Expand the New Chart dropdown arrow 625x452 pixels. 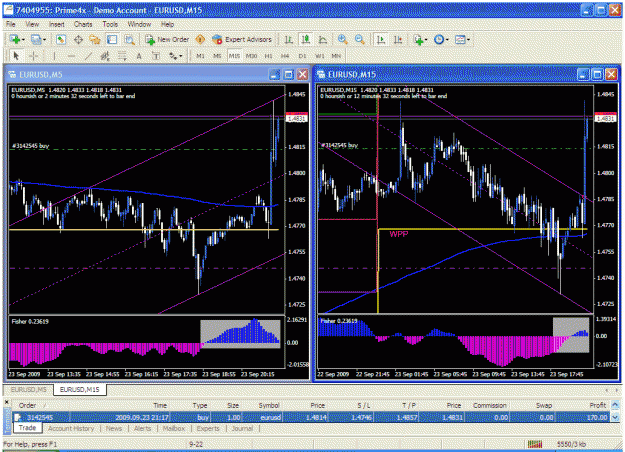click(x=23, y=40)
